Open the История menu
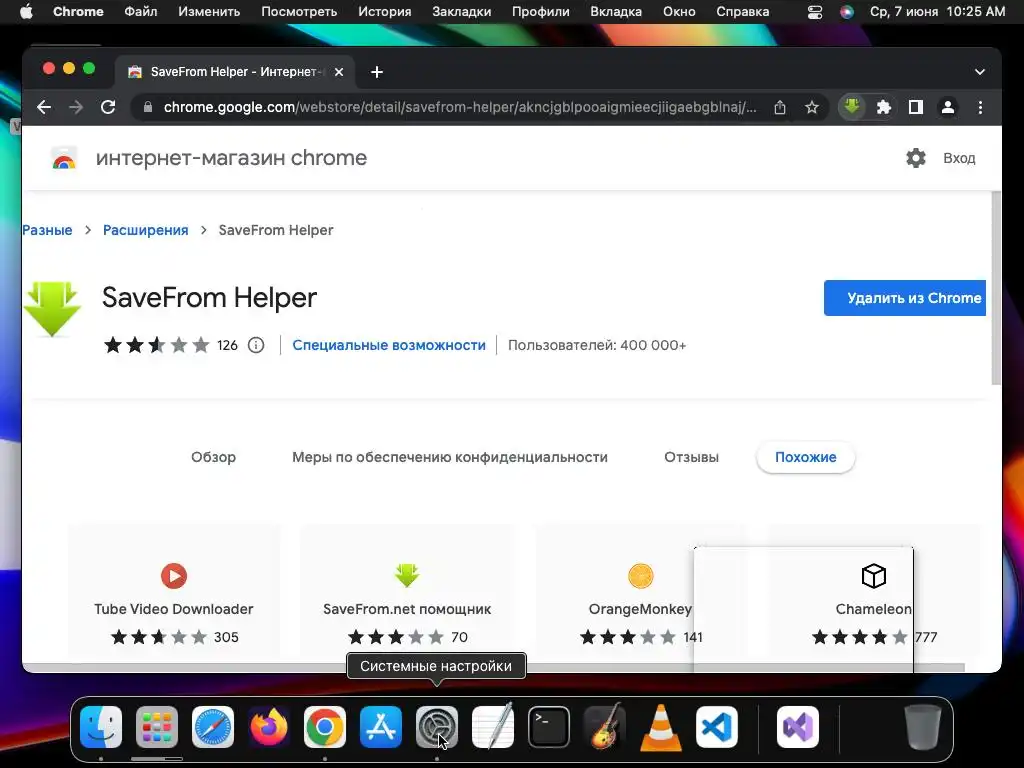Image resolution: width=1024 pixels, height=768 pixels. [x=385, y=12]
